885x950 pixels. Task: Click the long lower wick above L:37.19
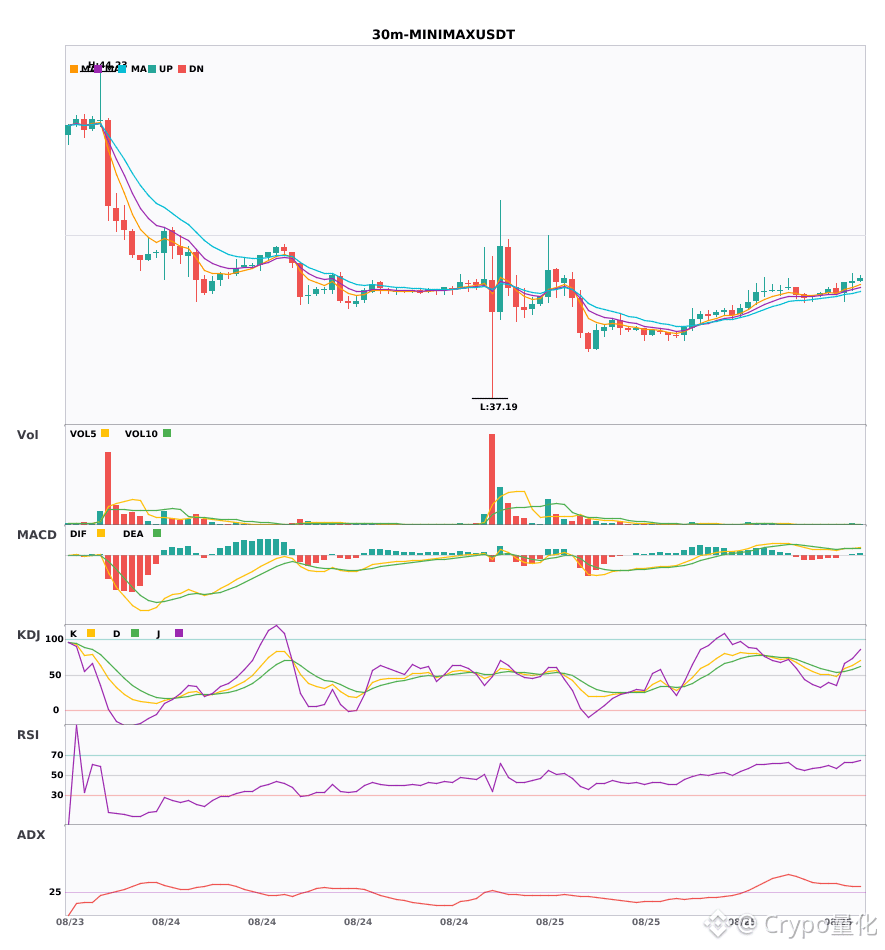point(492,355)
